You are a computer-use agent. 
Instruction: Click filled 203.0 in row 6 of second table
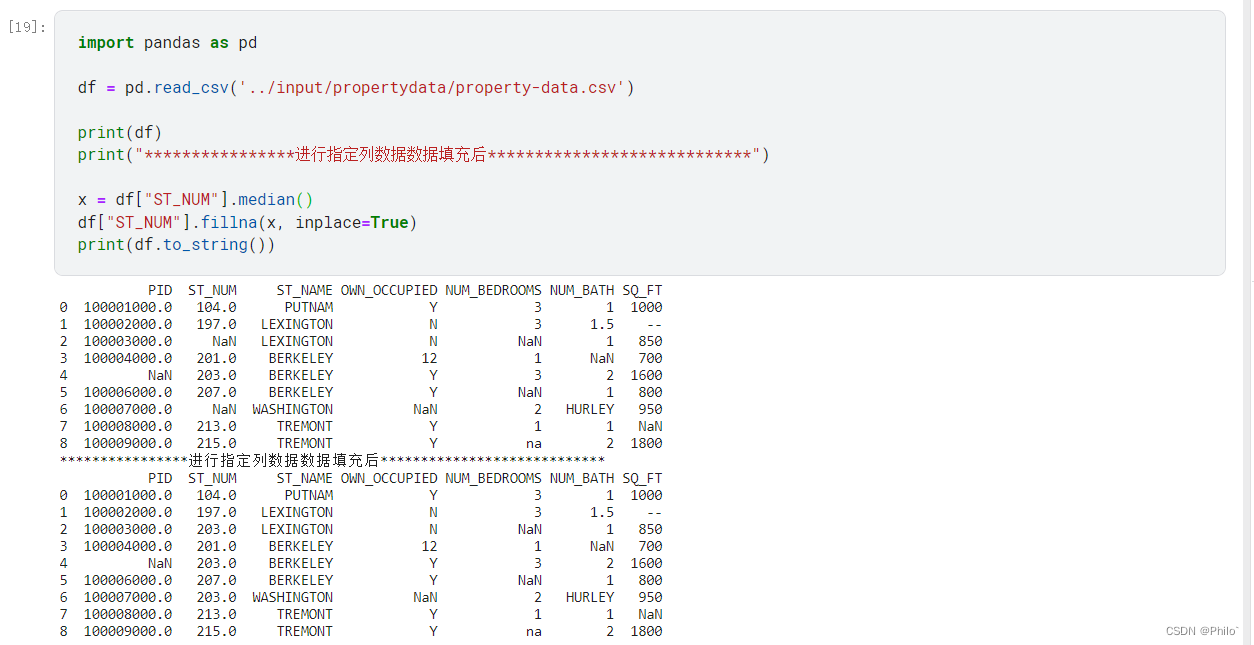pos(216,597)
